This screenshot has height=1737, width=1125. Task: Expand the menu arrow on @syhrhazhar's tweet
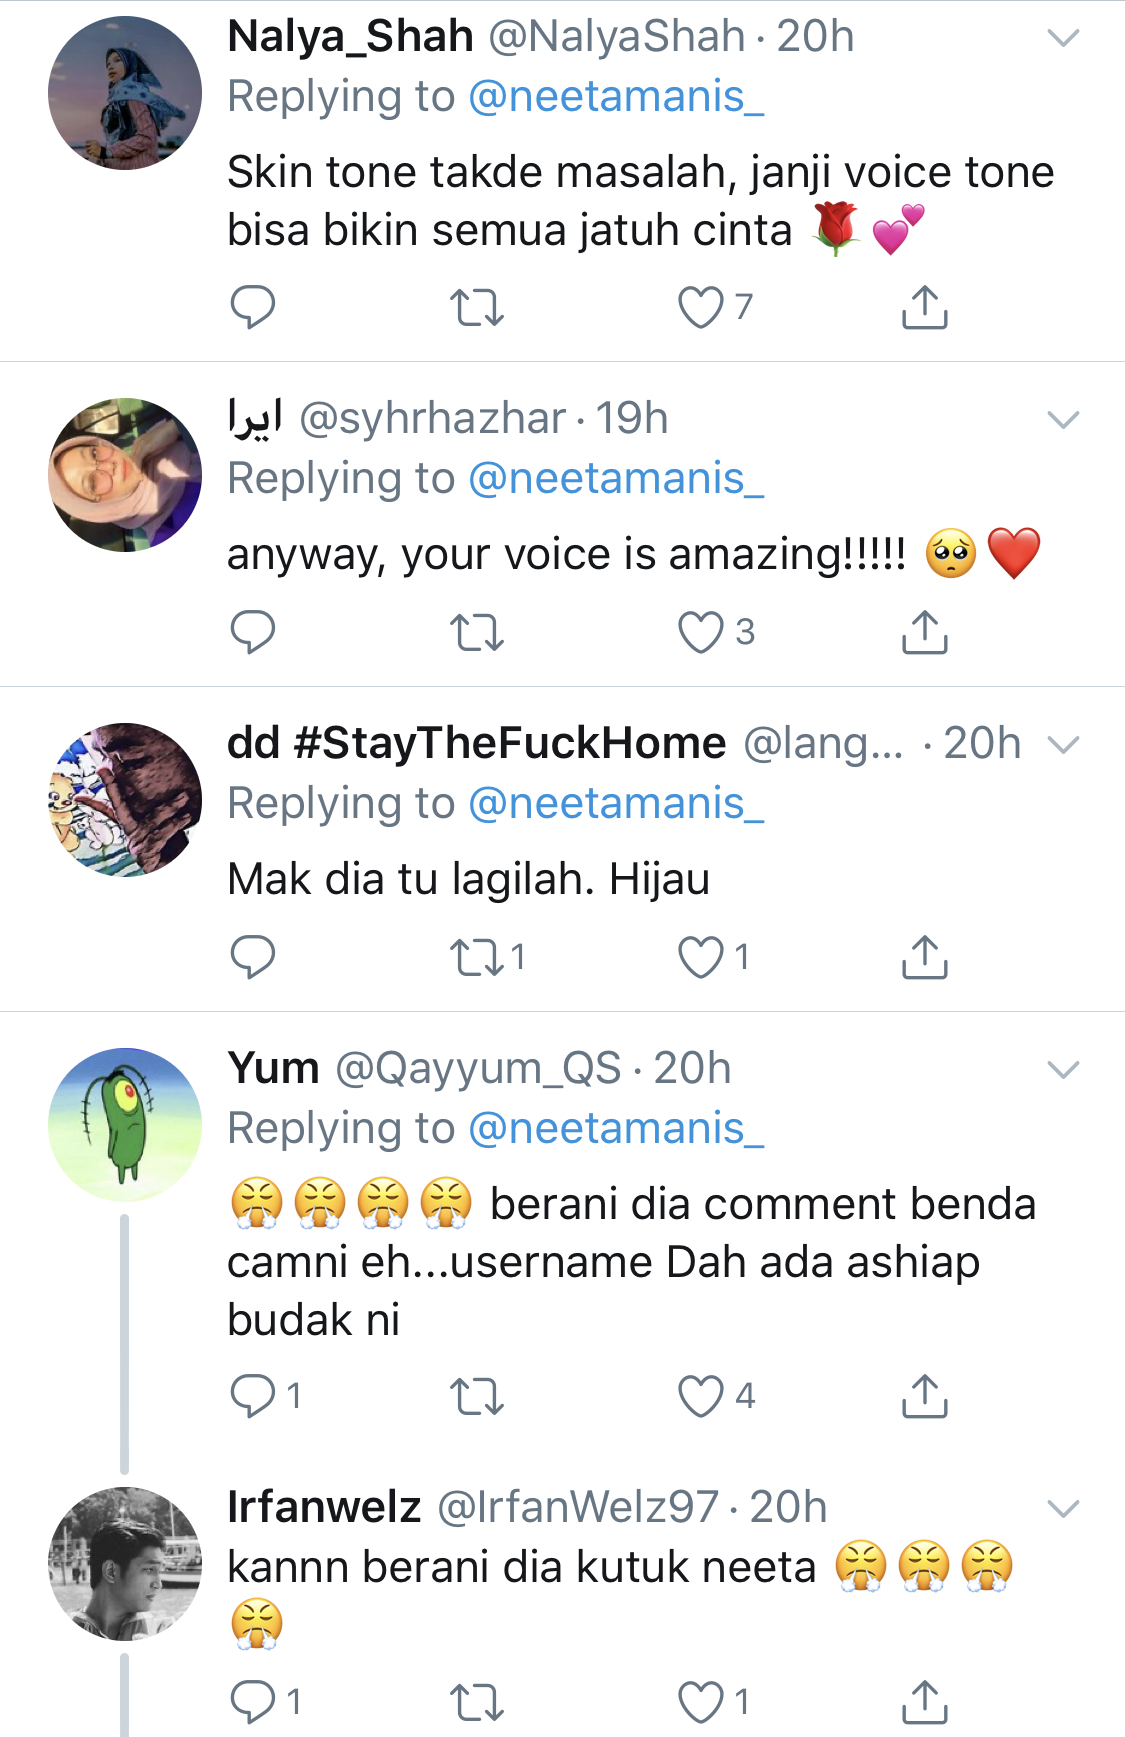(1062, 420)
